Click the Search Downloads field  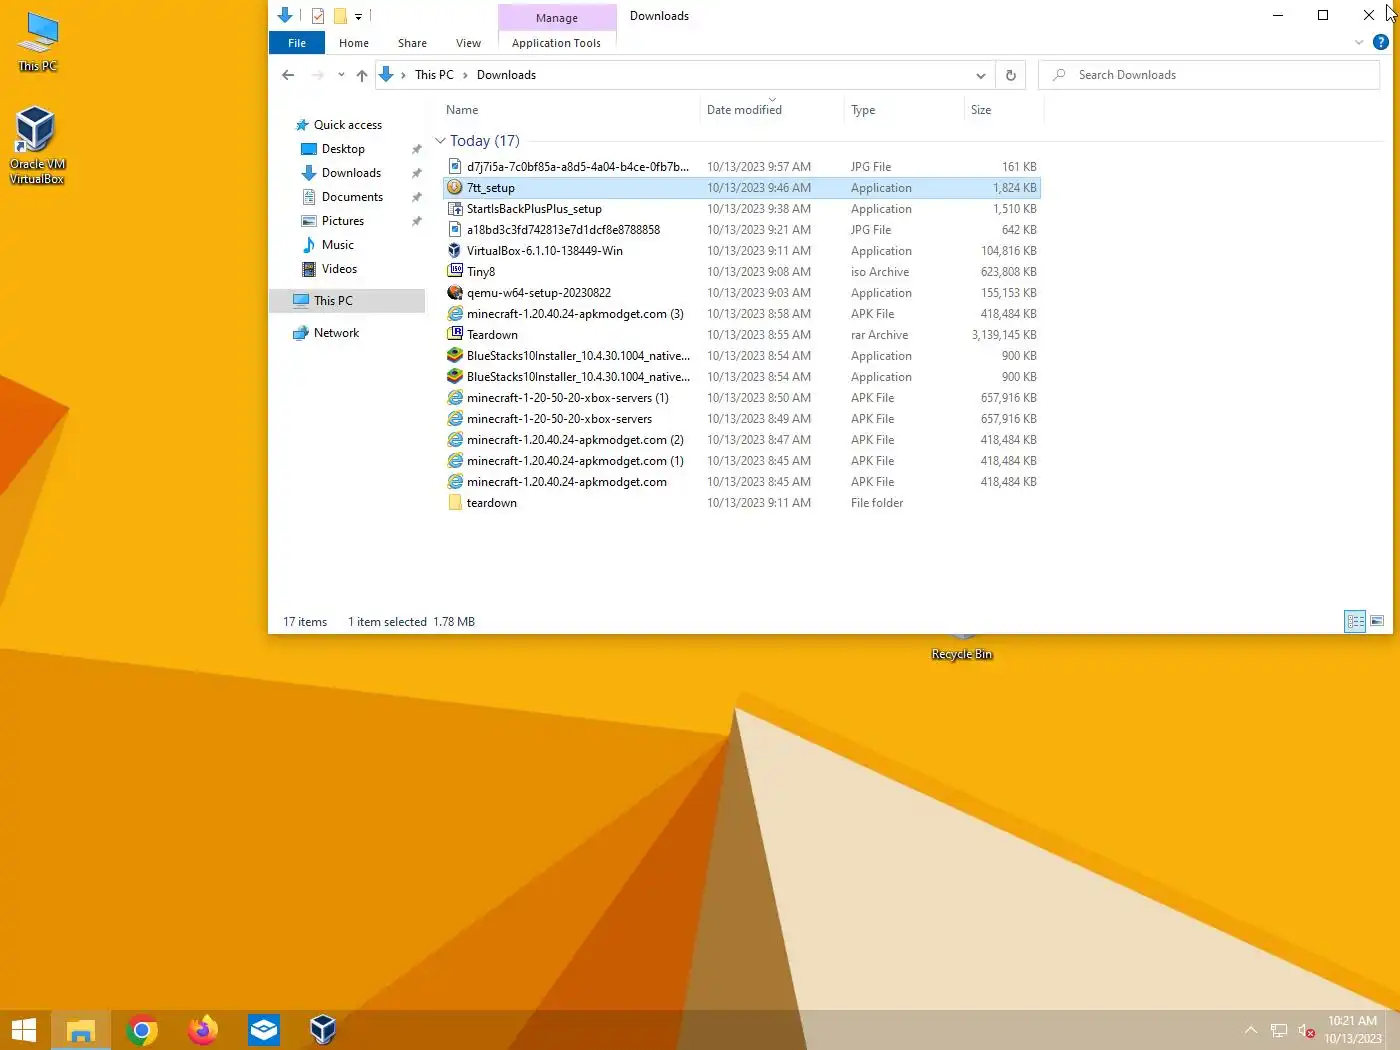click(1209, 75)
